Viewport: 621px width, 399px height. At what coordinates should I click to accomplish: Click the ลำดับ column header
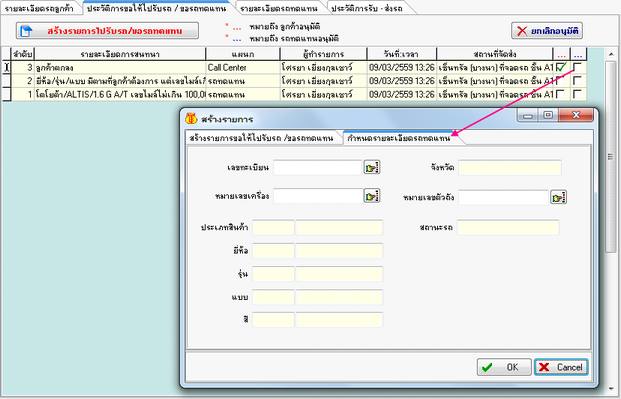(x=23, y=54)
